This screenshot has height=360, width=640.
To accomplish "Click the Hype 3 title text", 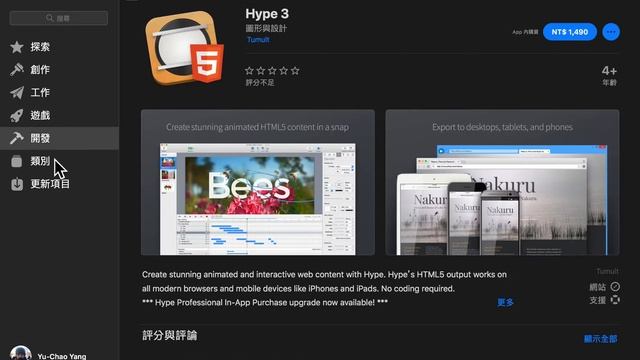I will point(267,14).
